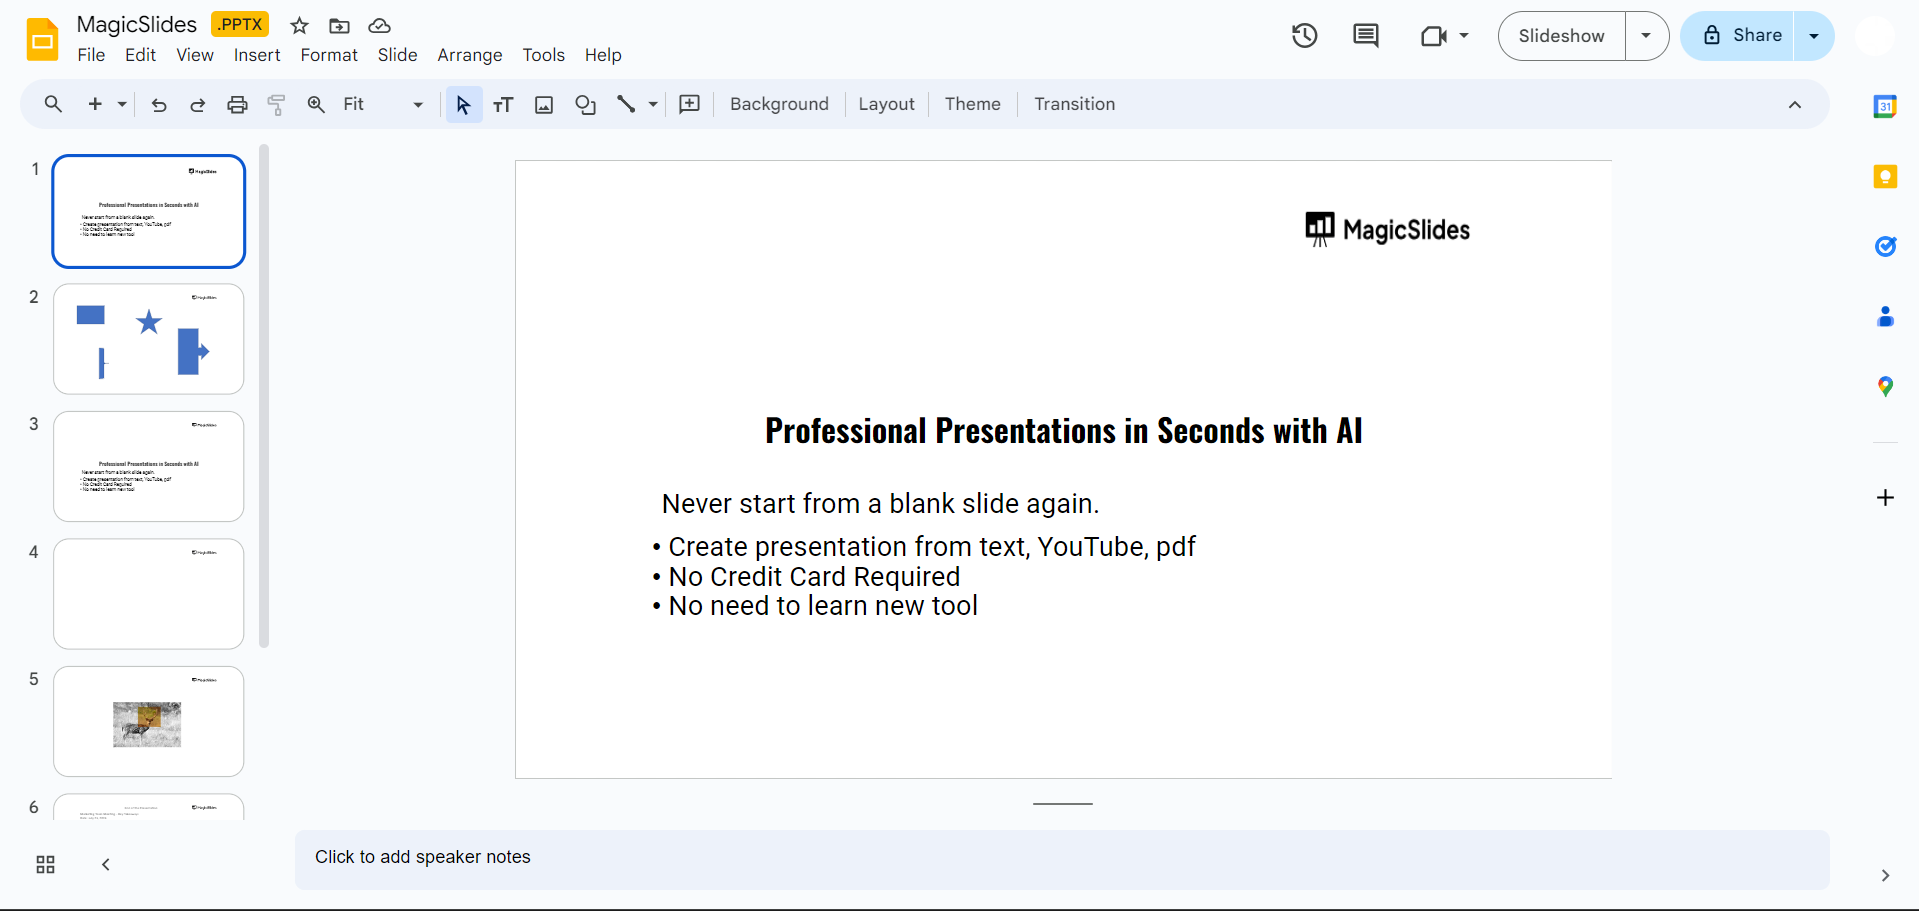The image size is (1919, 911).
Task: Expand the line tool dropdown arrow
Action: coord(653,104)
